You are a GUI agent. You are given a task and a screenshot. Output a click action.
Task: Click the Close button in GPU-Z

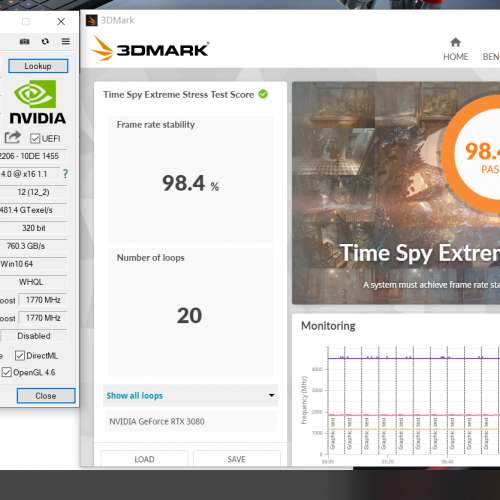46,396
